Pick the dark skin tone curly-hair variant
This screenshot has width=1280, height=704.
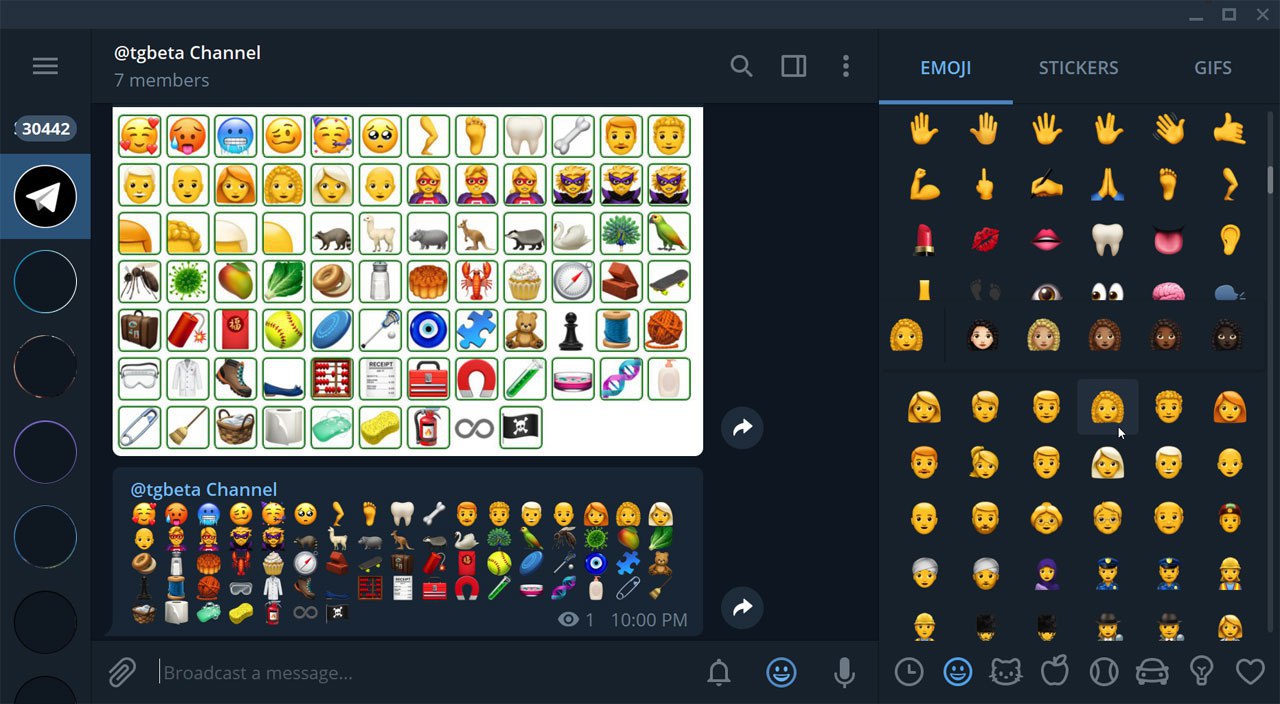[1228, 335]
